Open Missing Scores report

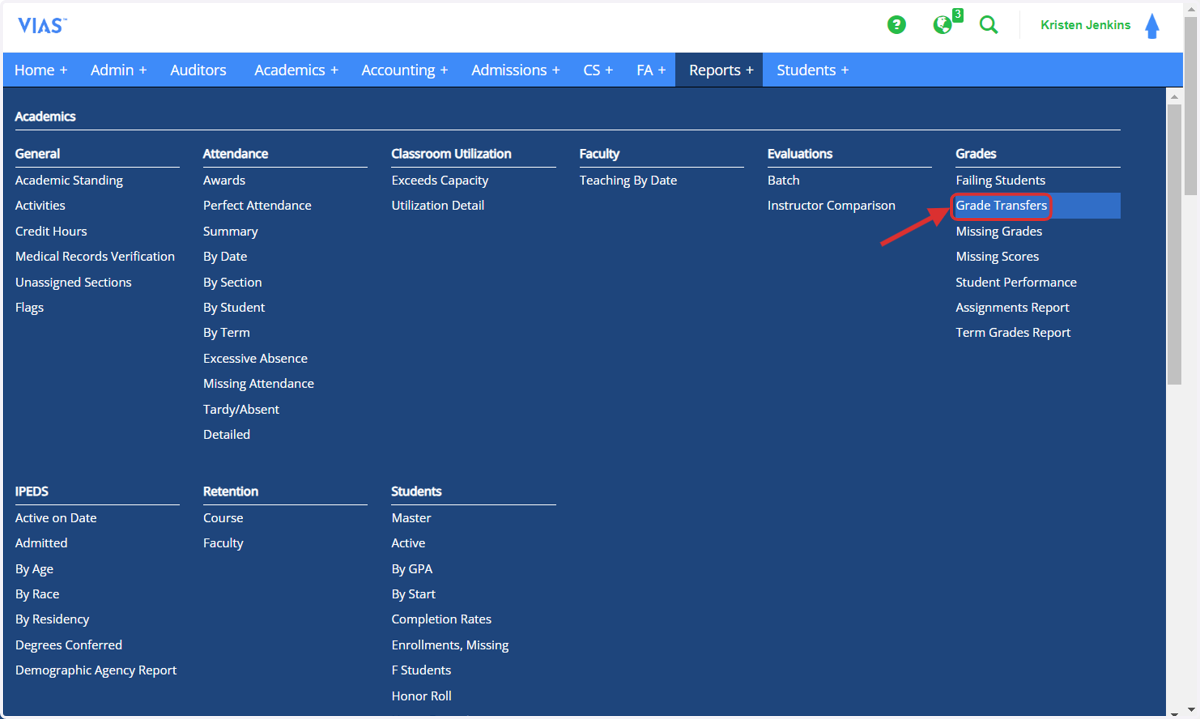coord(997,256)
